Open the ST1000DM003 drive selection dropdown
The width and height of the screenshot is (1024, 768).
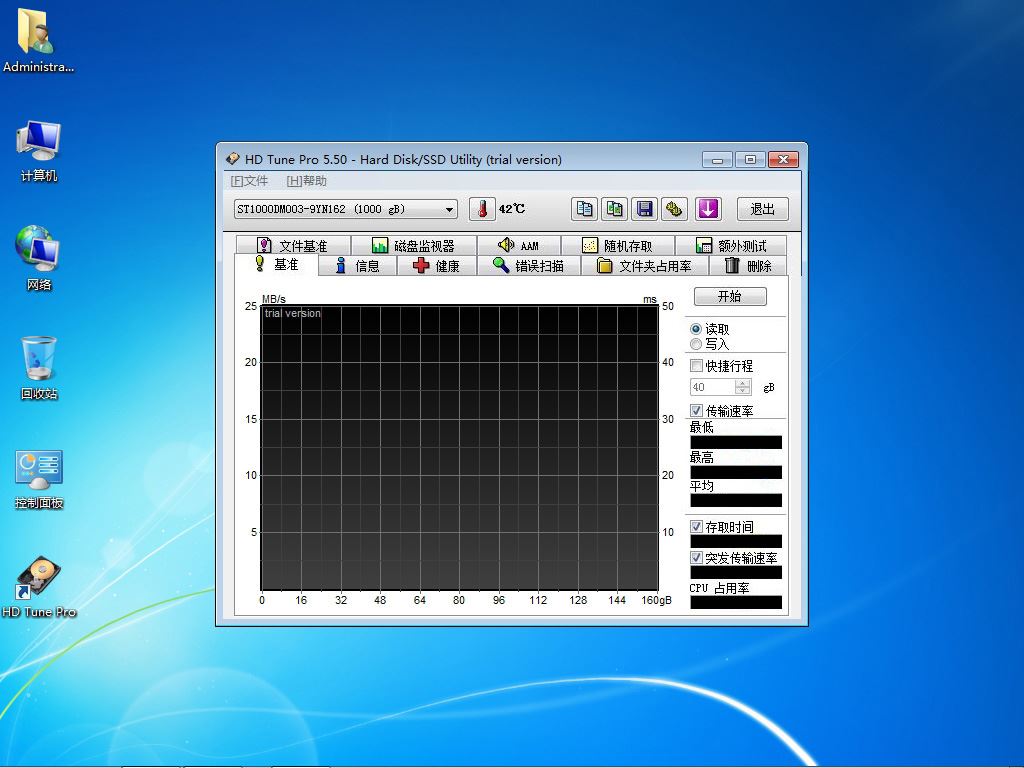(x=345, y=209)
